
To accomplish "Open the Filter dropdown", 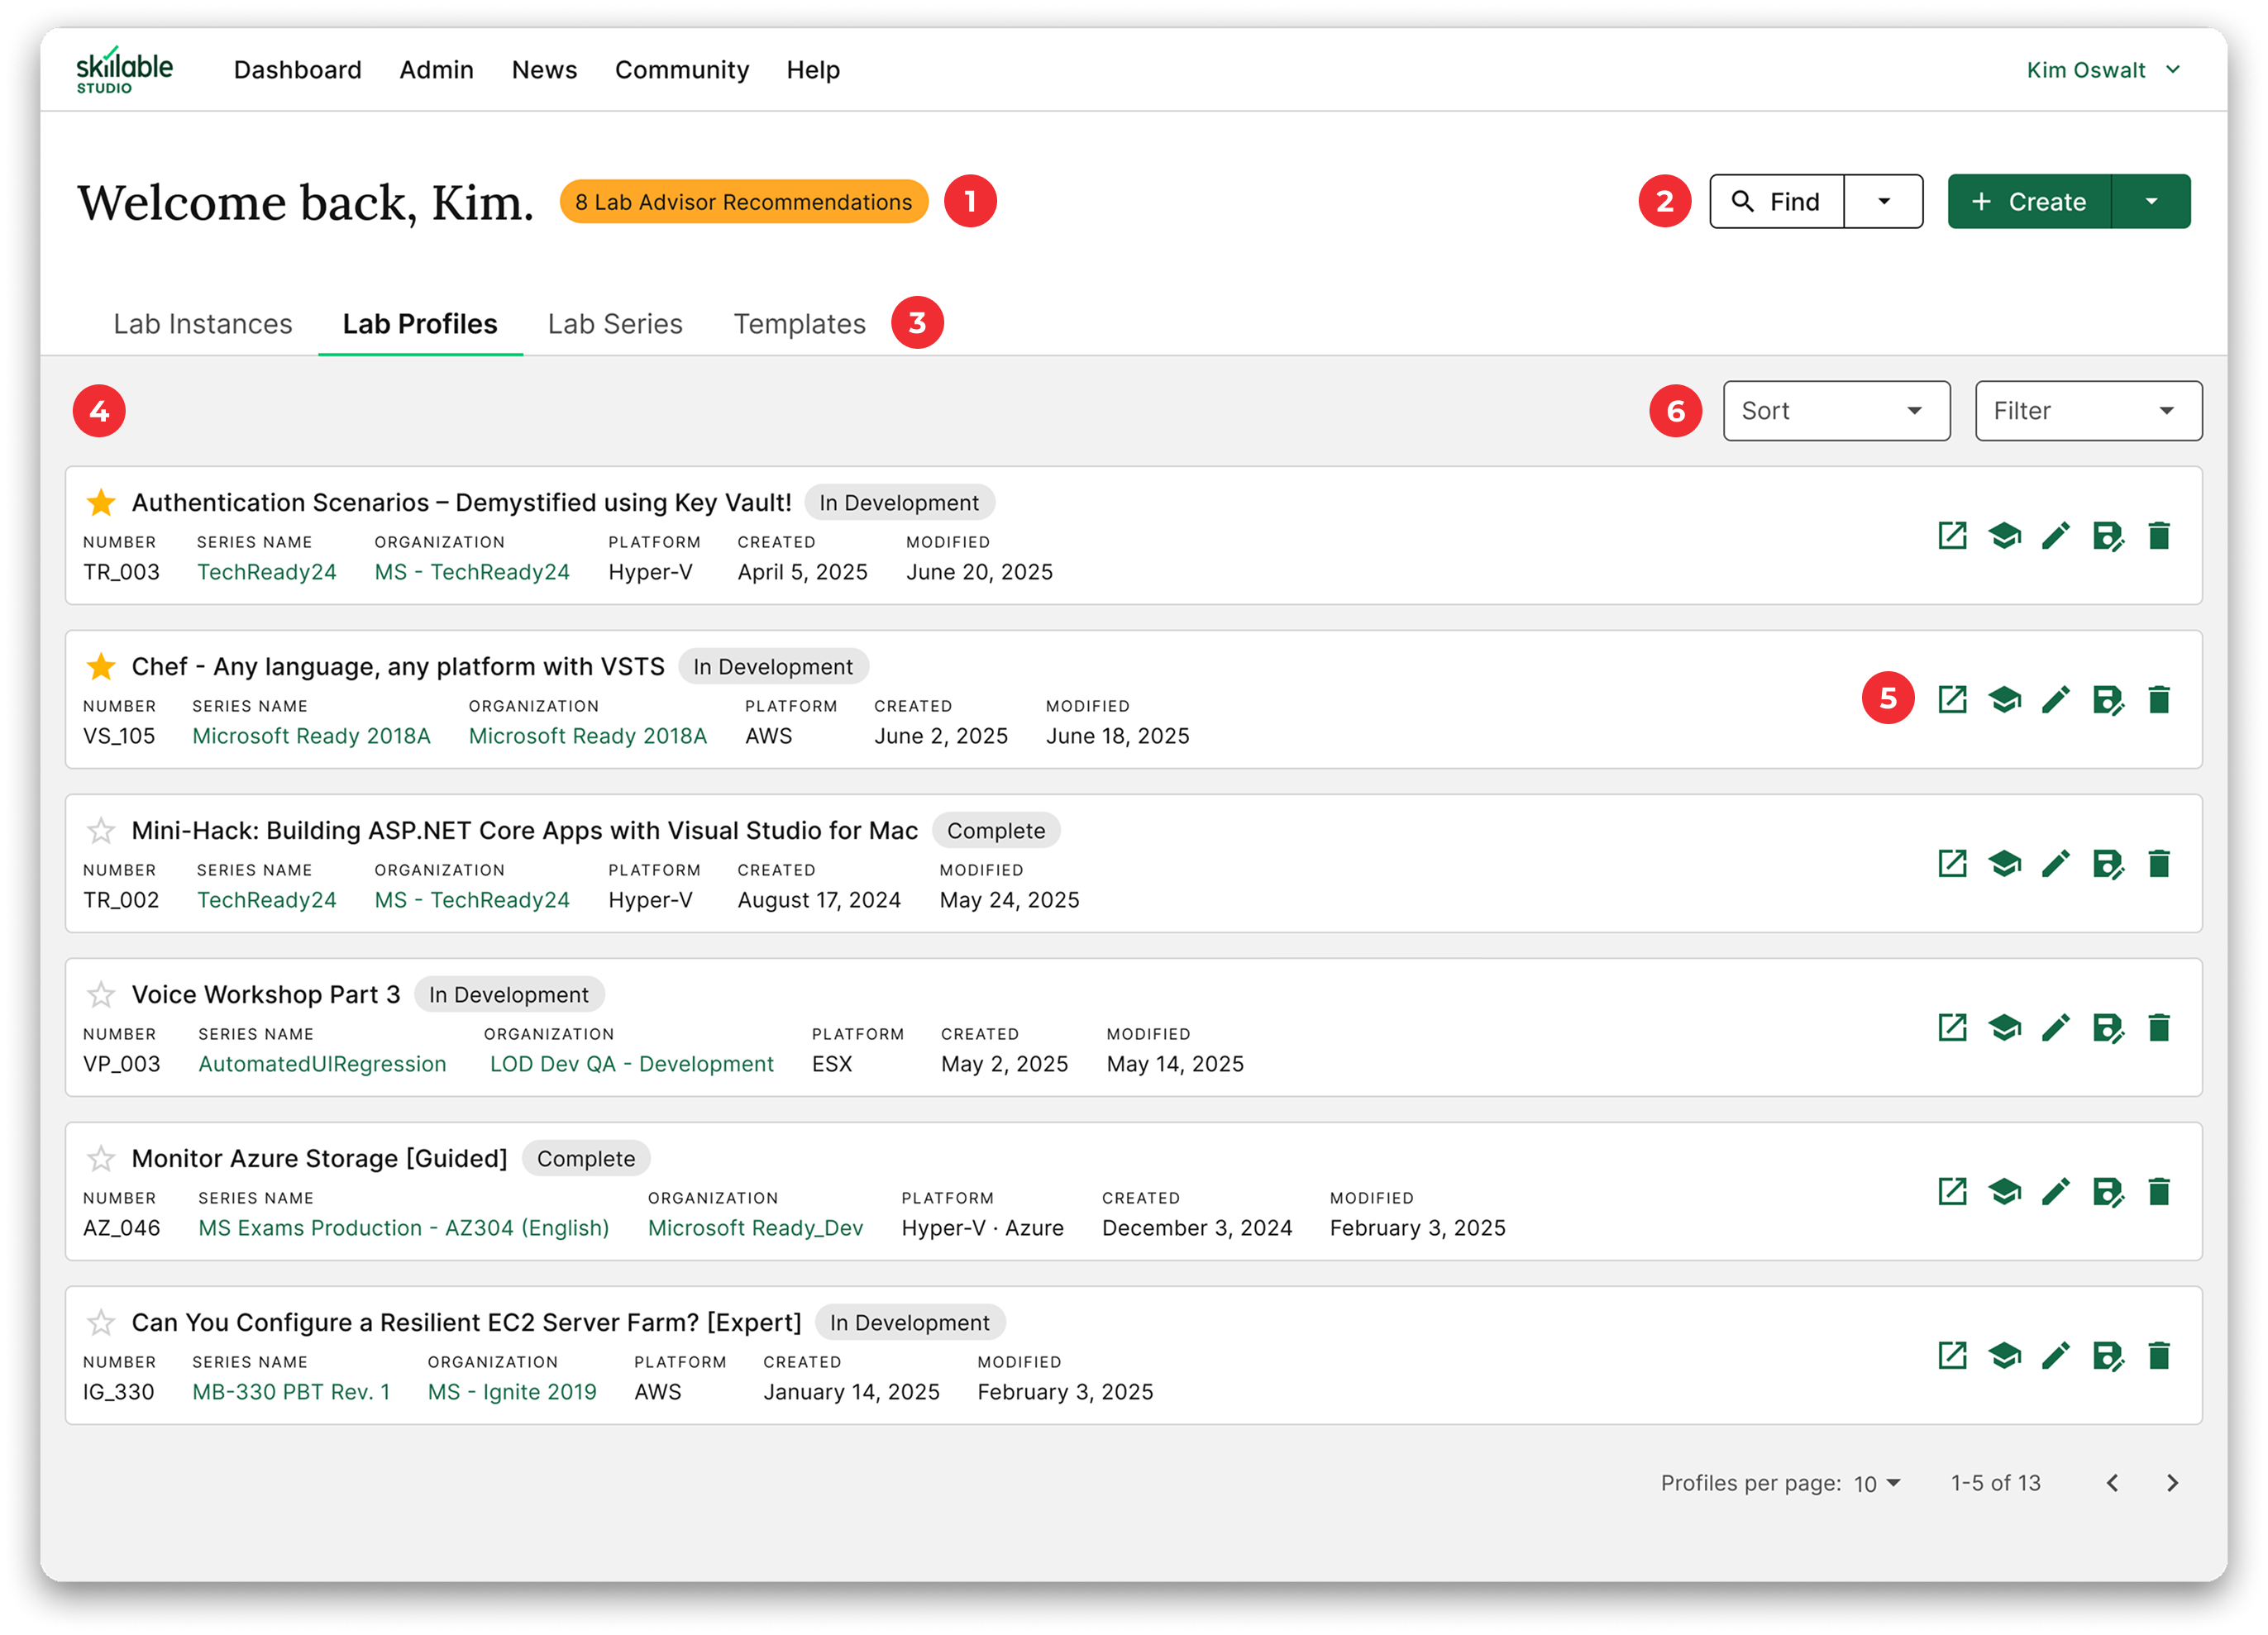I will 2088,410.
